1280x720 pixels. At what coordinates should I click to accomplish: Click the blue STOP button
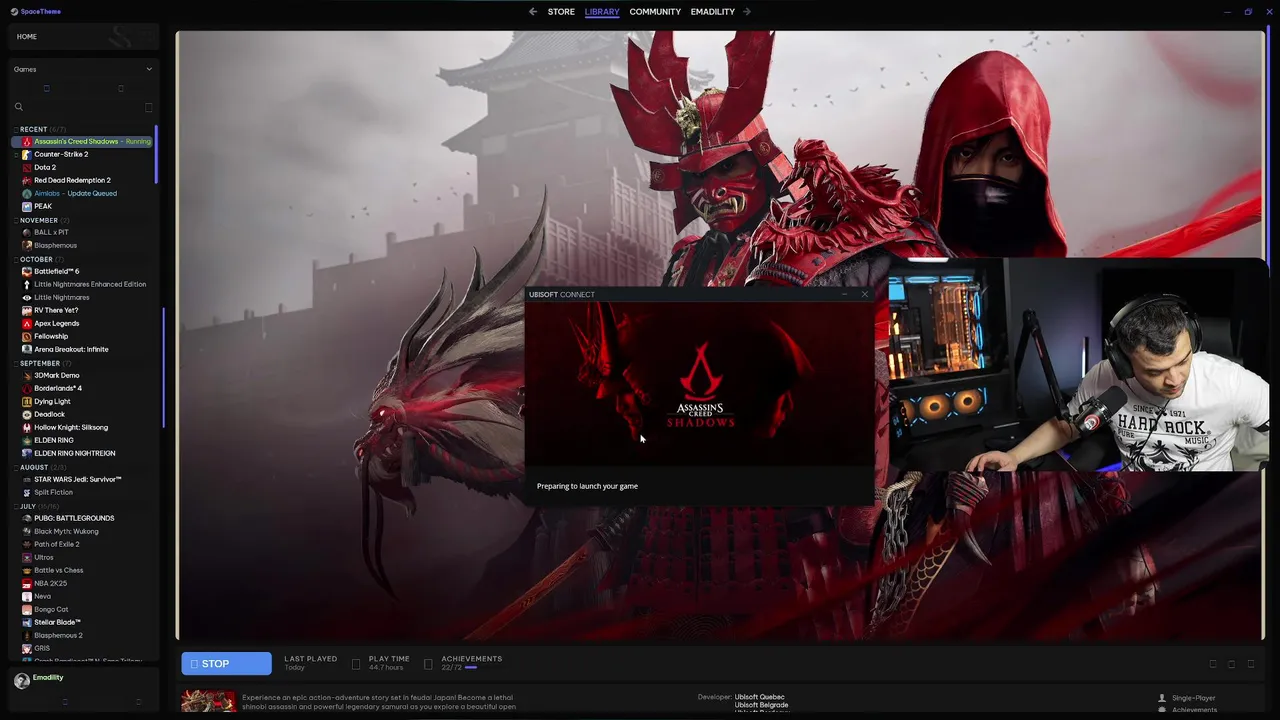[226, 664]
